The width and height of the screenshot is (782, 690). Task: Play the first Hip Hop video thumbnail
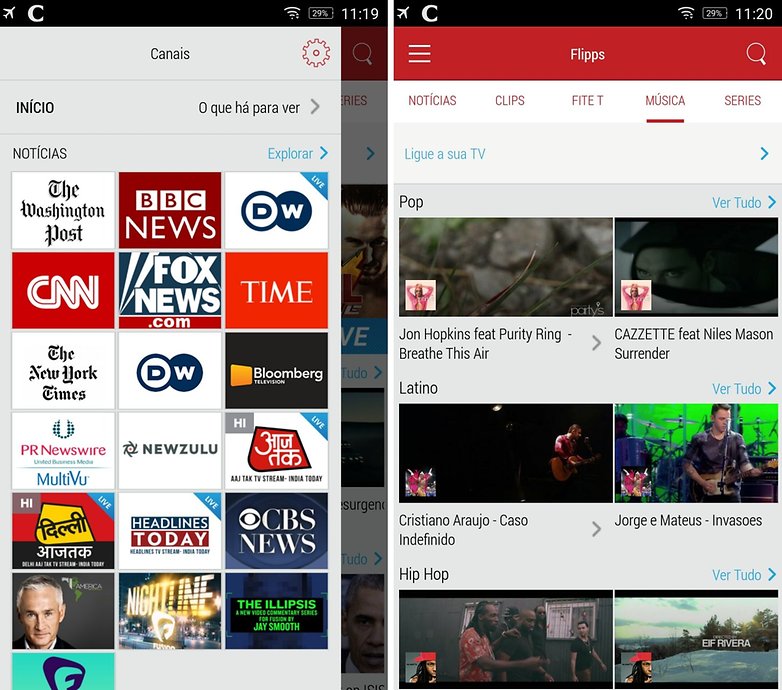tap(506, 639)
